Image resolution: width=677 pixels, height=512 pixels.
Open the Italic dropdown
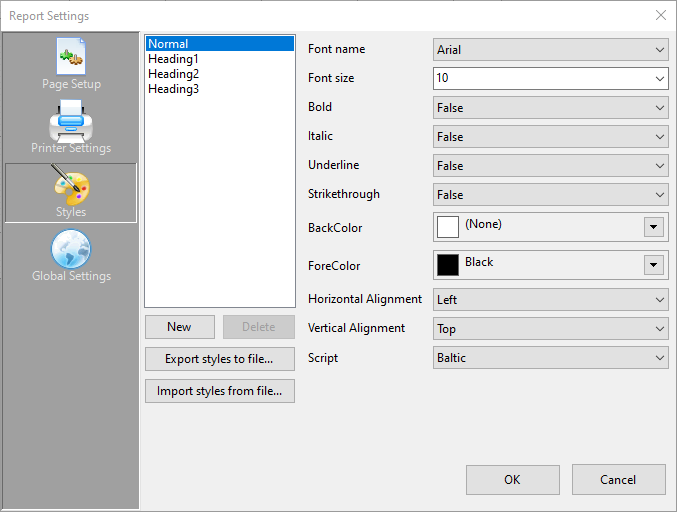pos(550,136)
